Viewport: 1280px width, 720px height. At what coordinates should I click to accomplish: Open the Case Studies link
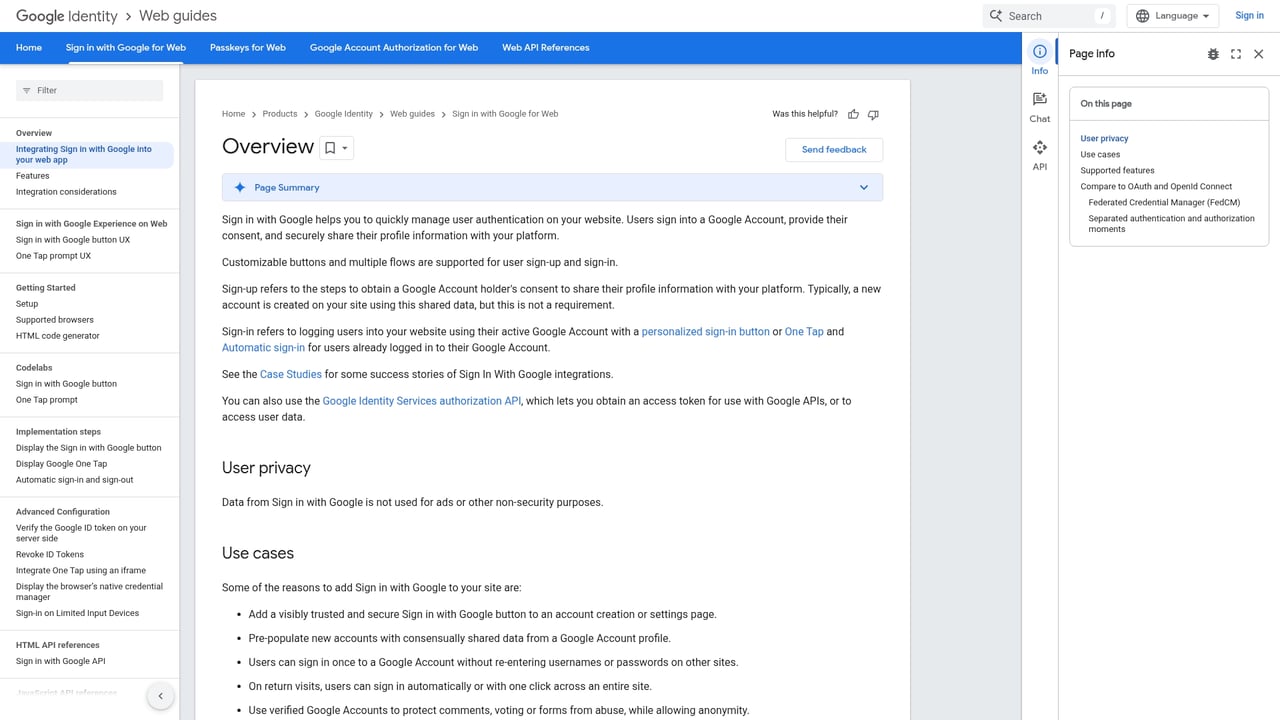[290, 374]
